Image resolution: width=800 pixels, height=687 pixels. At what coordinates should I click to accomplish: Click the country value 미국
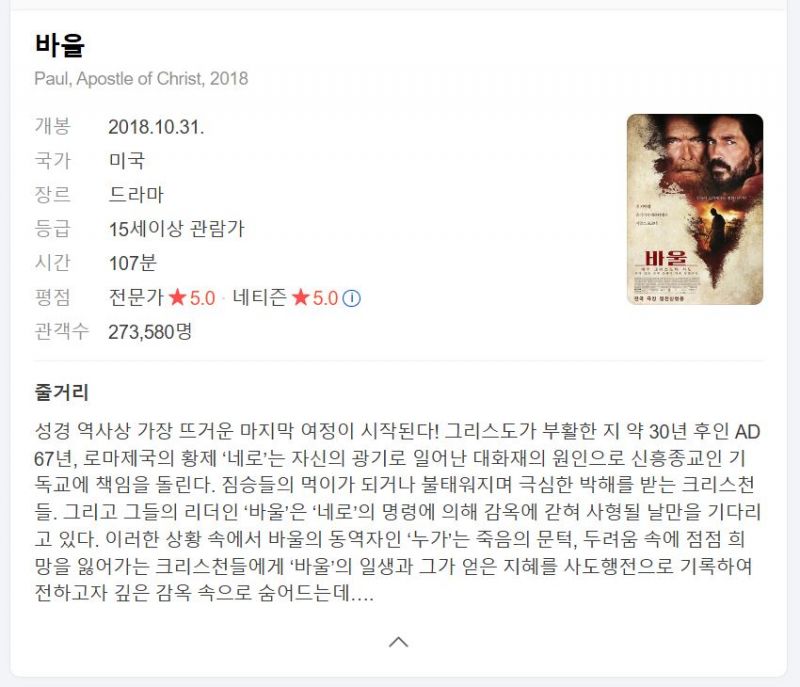pos(127,161)
